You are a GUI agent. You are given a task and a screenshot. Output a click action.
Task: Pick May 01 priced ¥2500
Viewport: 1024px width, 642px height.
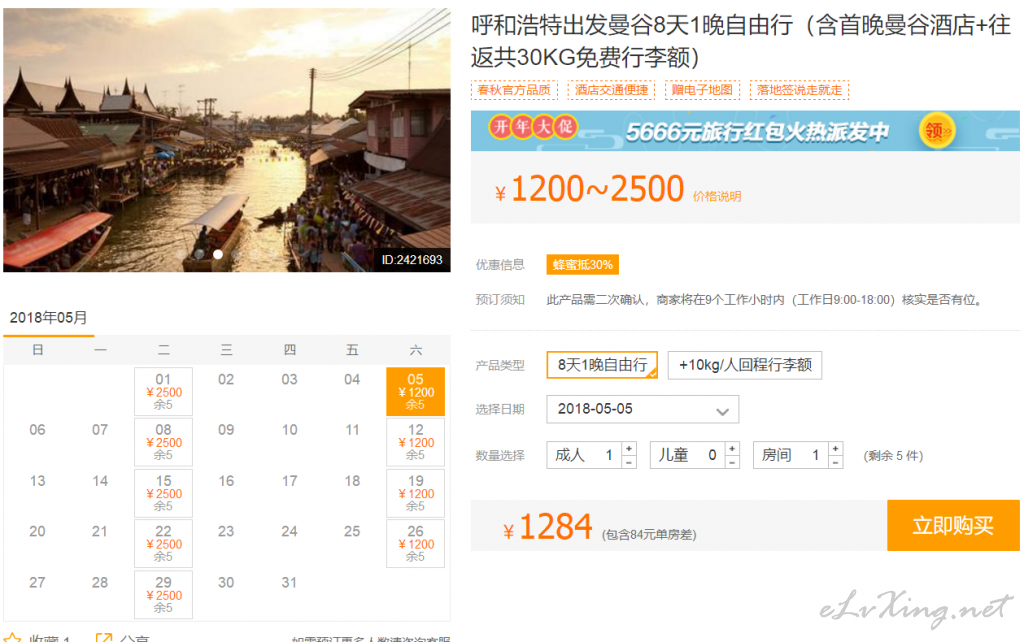[163, 391]
